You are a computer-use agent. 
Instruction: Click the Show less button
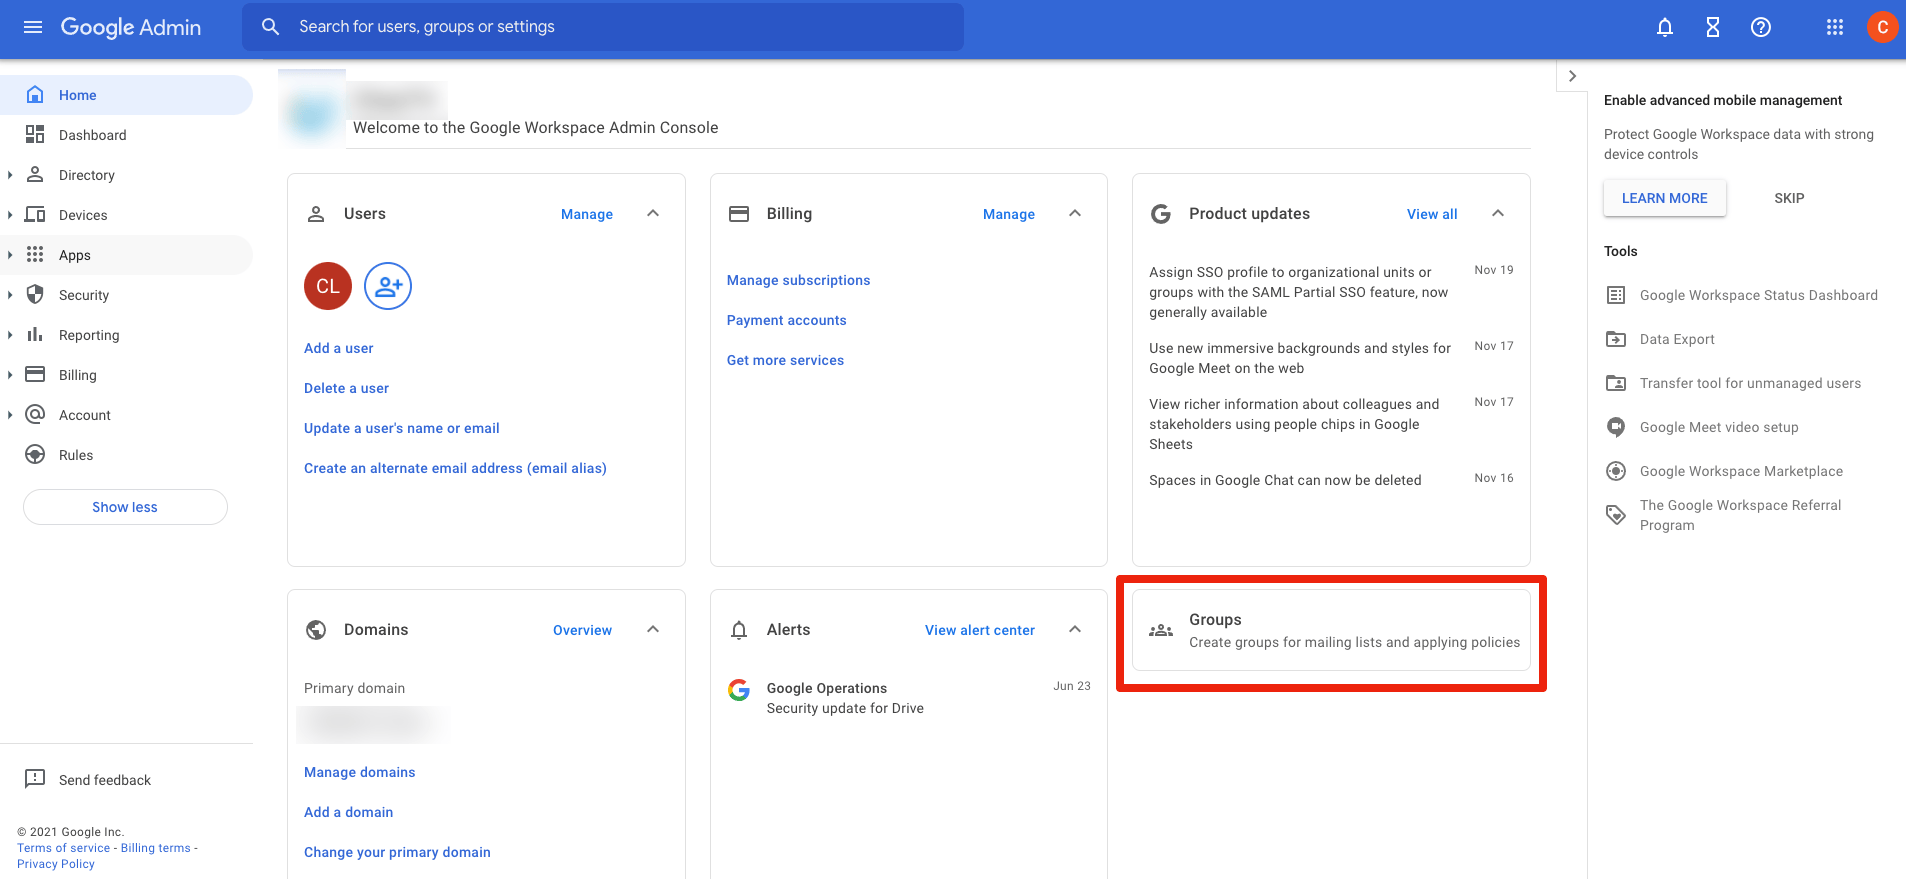point(125,507)
